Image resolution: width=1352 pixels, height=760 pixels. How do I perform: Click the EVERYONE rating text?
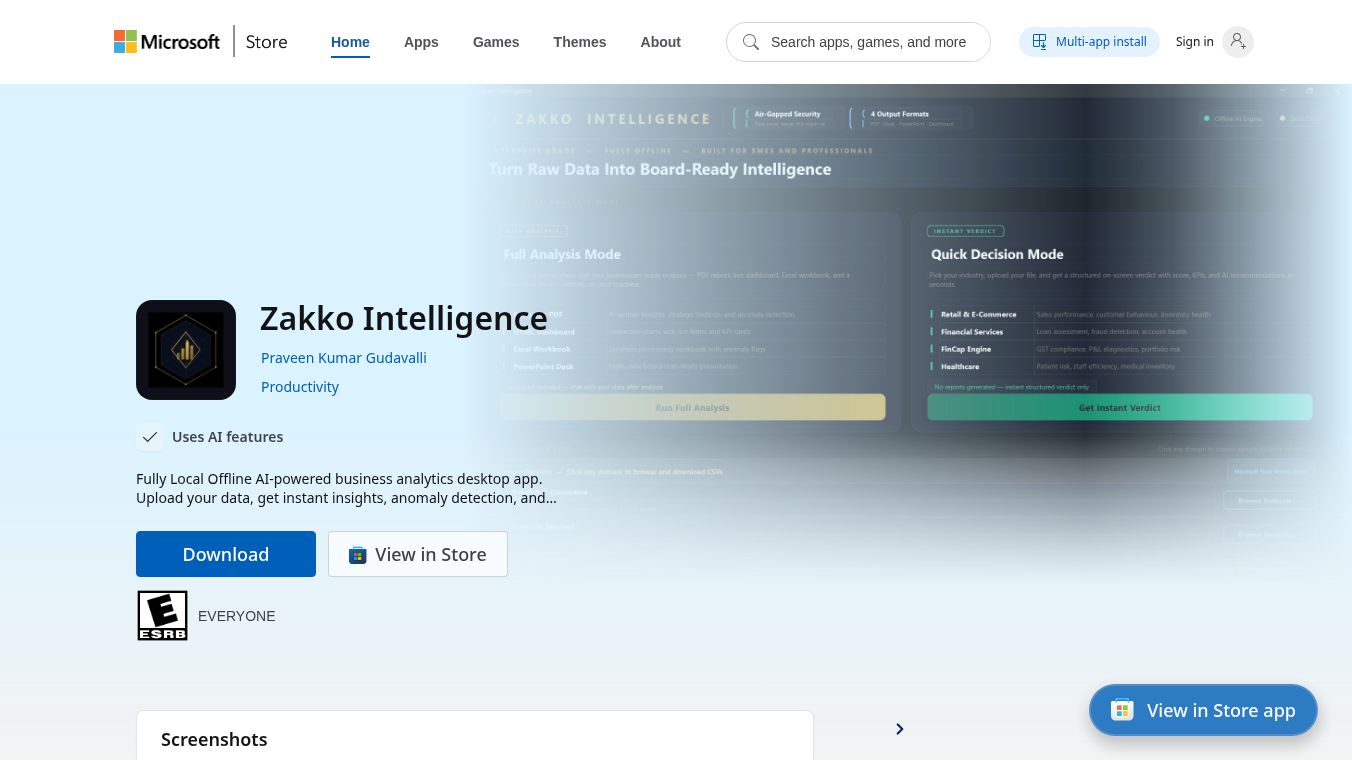[237, 616]
